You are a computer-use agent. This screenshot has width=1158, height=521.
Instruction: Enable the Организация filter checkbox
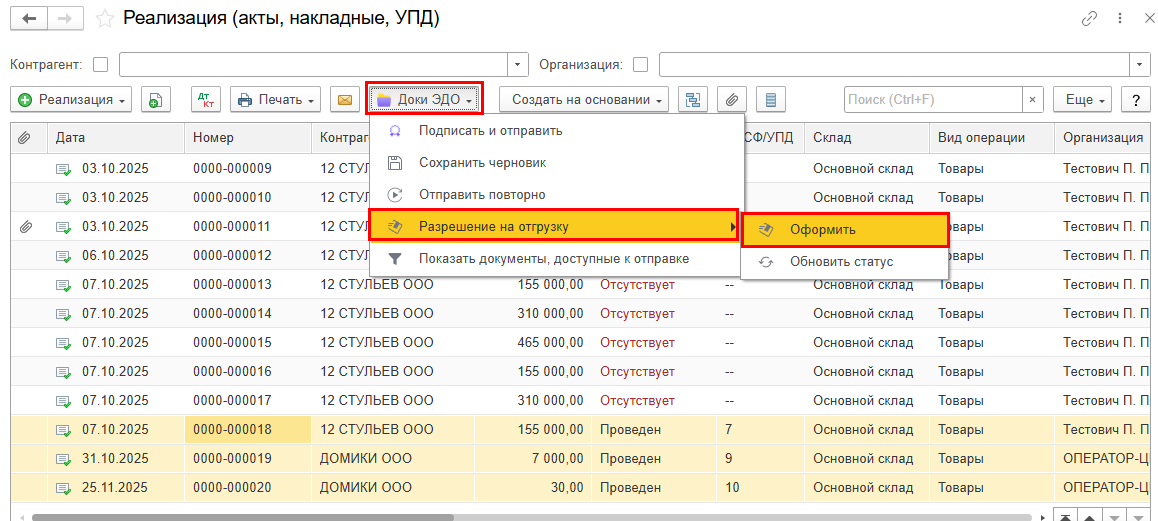[x=640, y=65]
